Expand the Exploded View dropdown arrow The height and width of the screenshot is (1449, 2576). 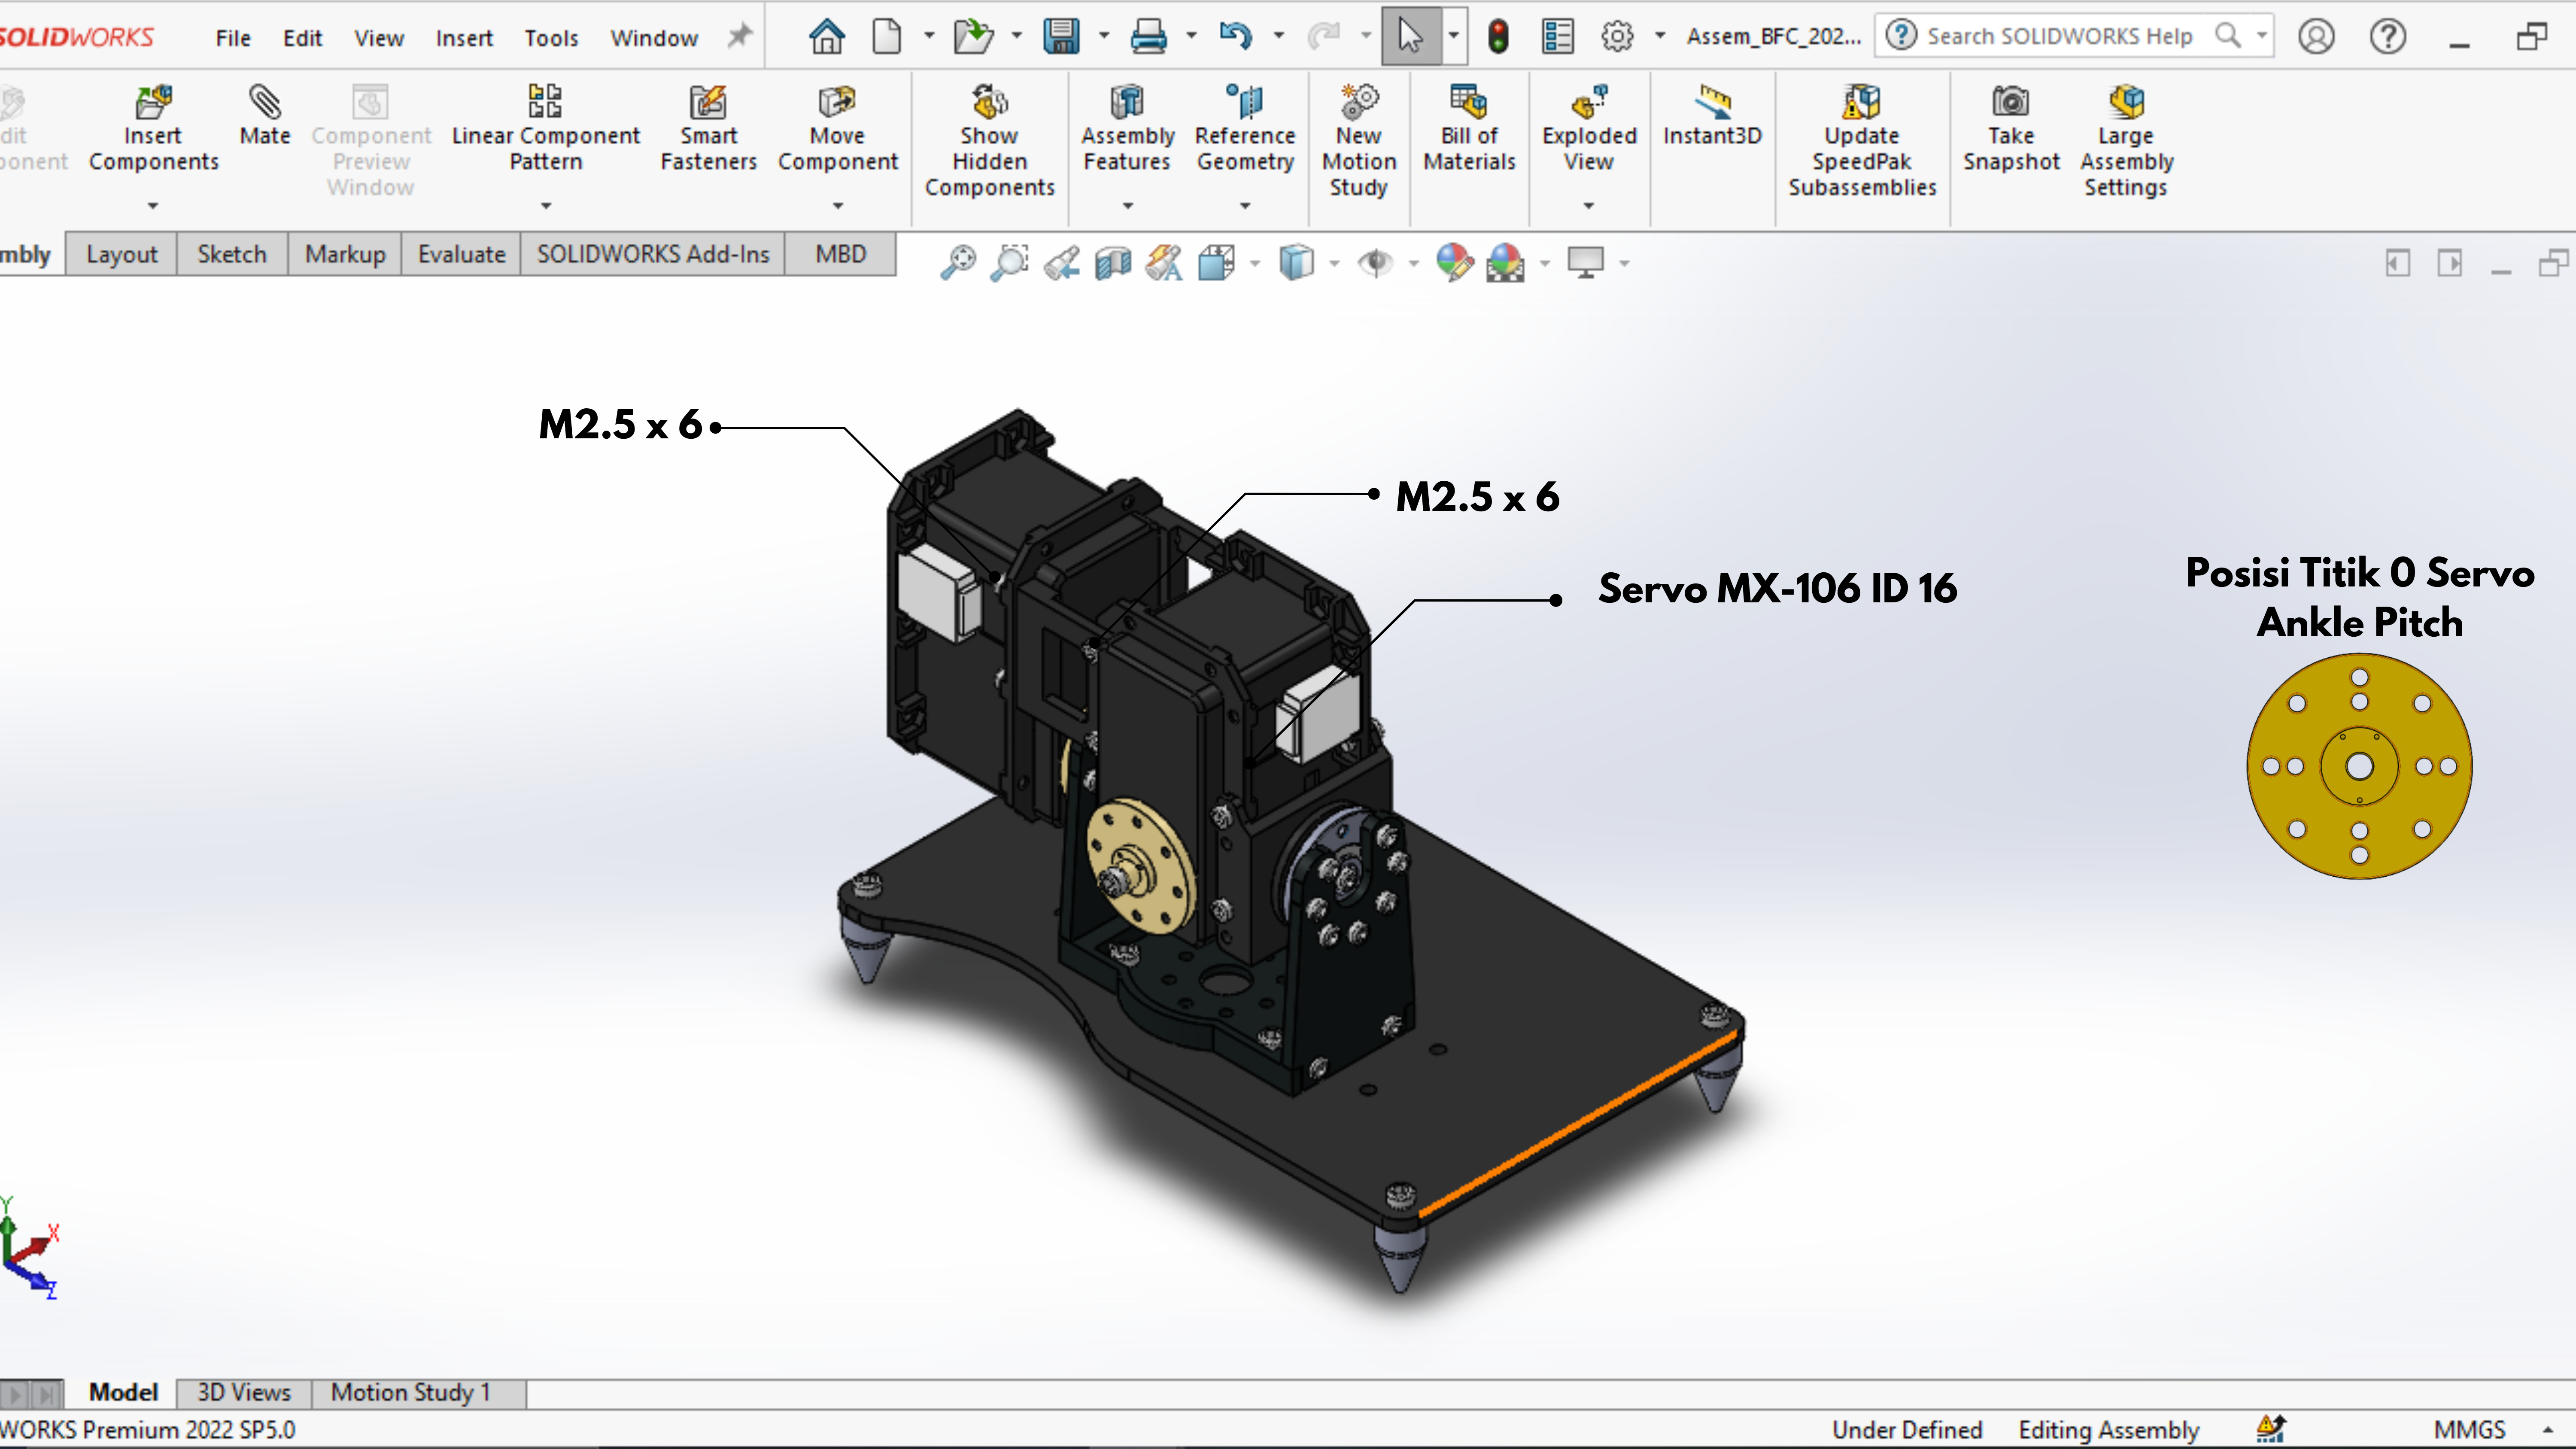pos(1589,206)
